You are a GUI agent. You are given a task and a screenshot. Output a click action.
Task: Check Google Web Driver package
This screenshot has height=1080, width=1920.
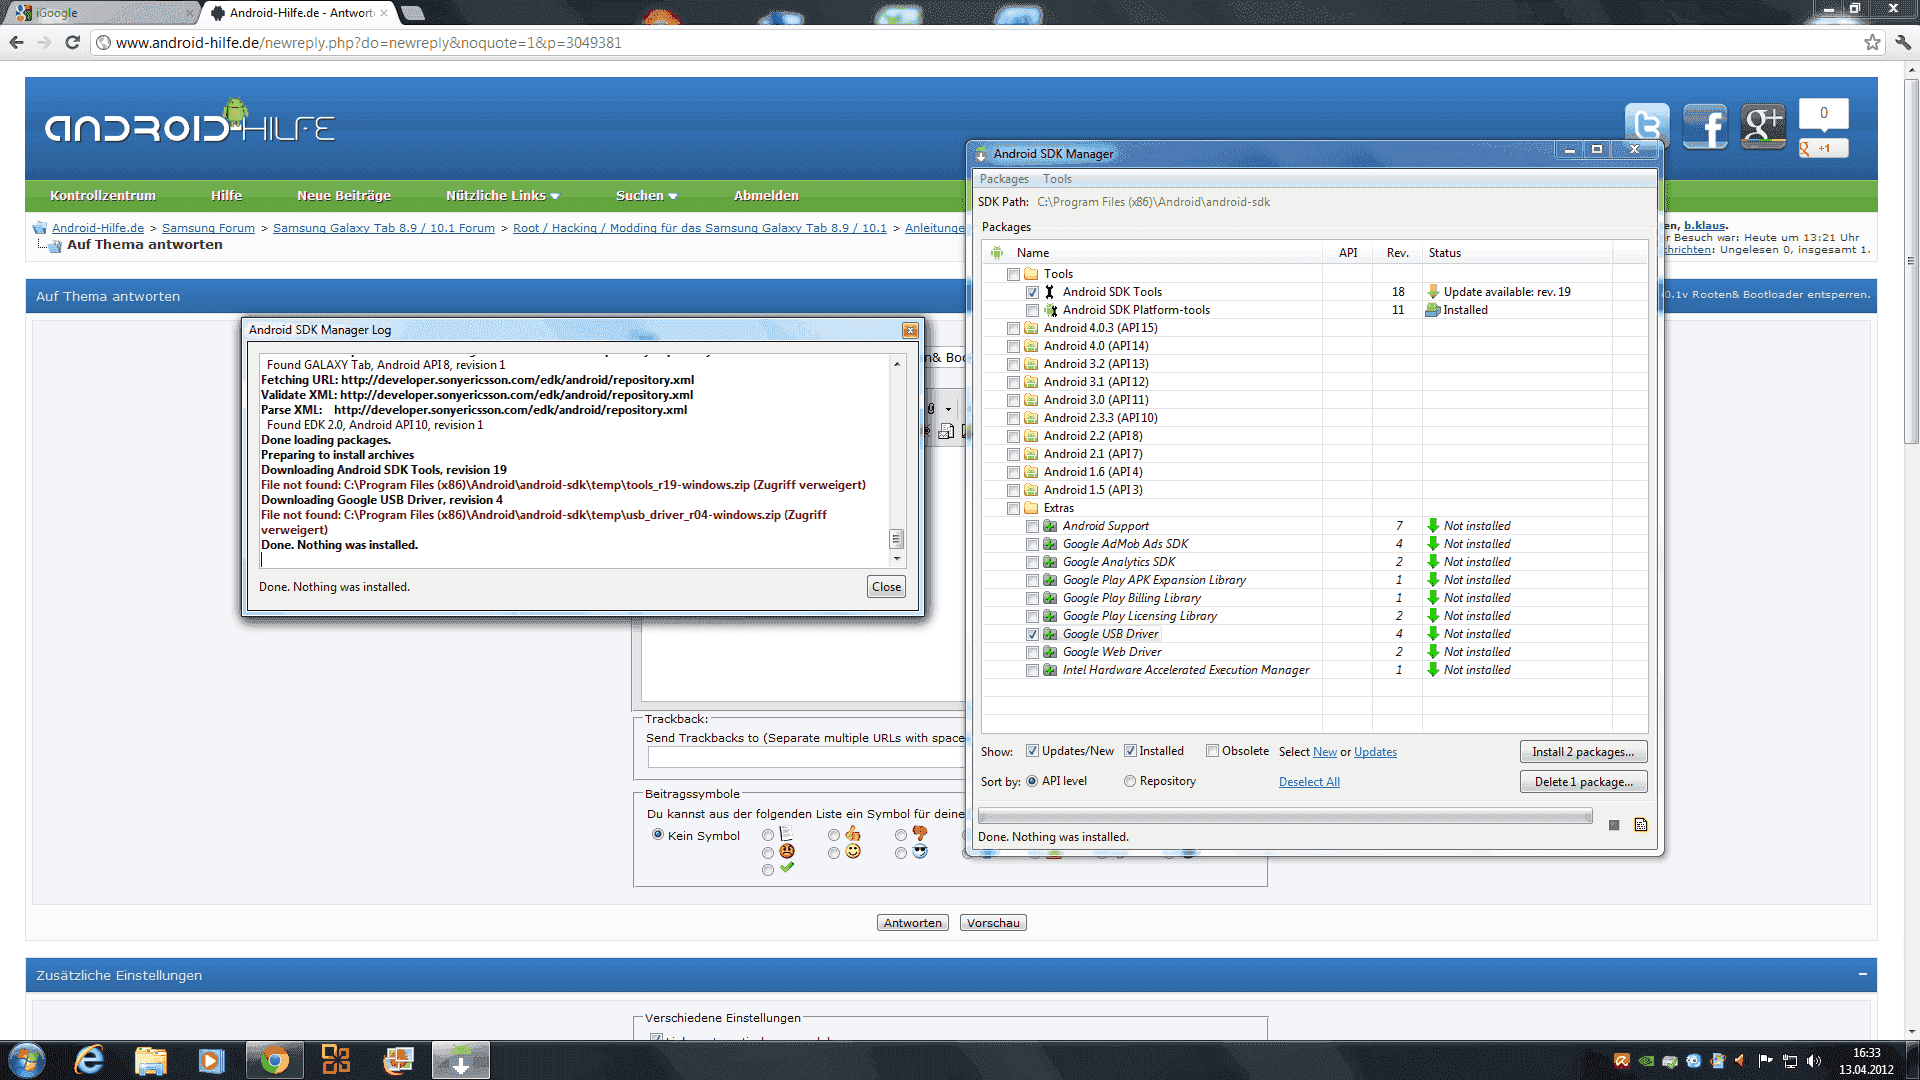pyautogui.click(x=1032, y=652)
